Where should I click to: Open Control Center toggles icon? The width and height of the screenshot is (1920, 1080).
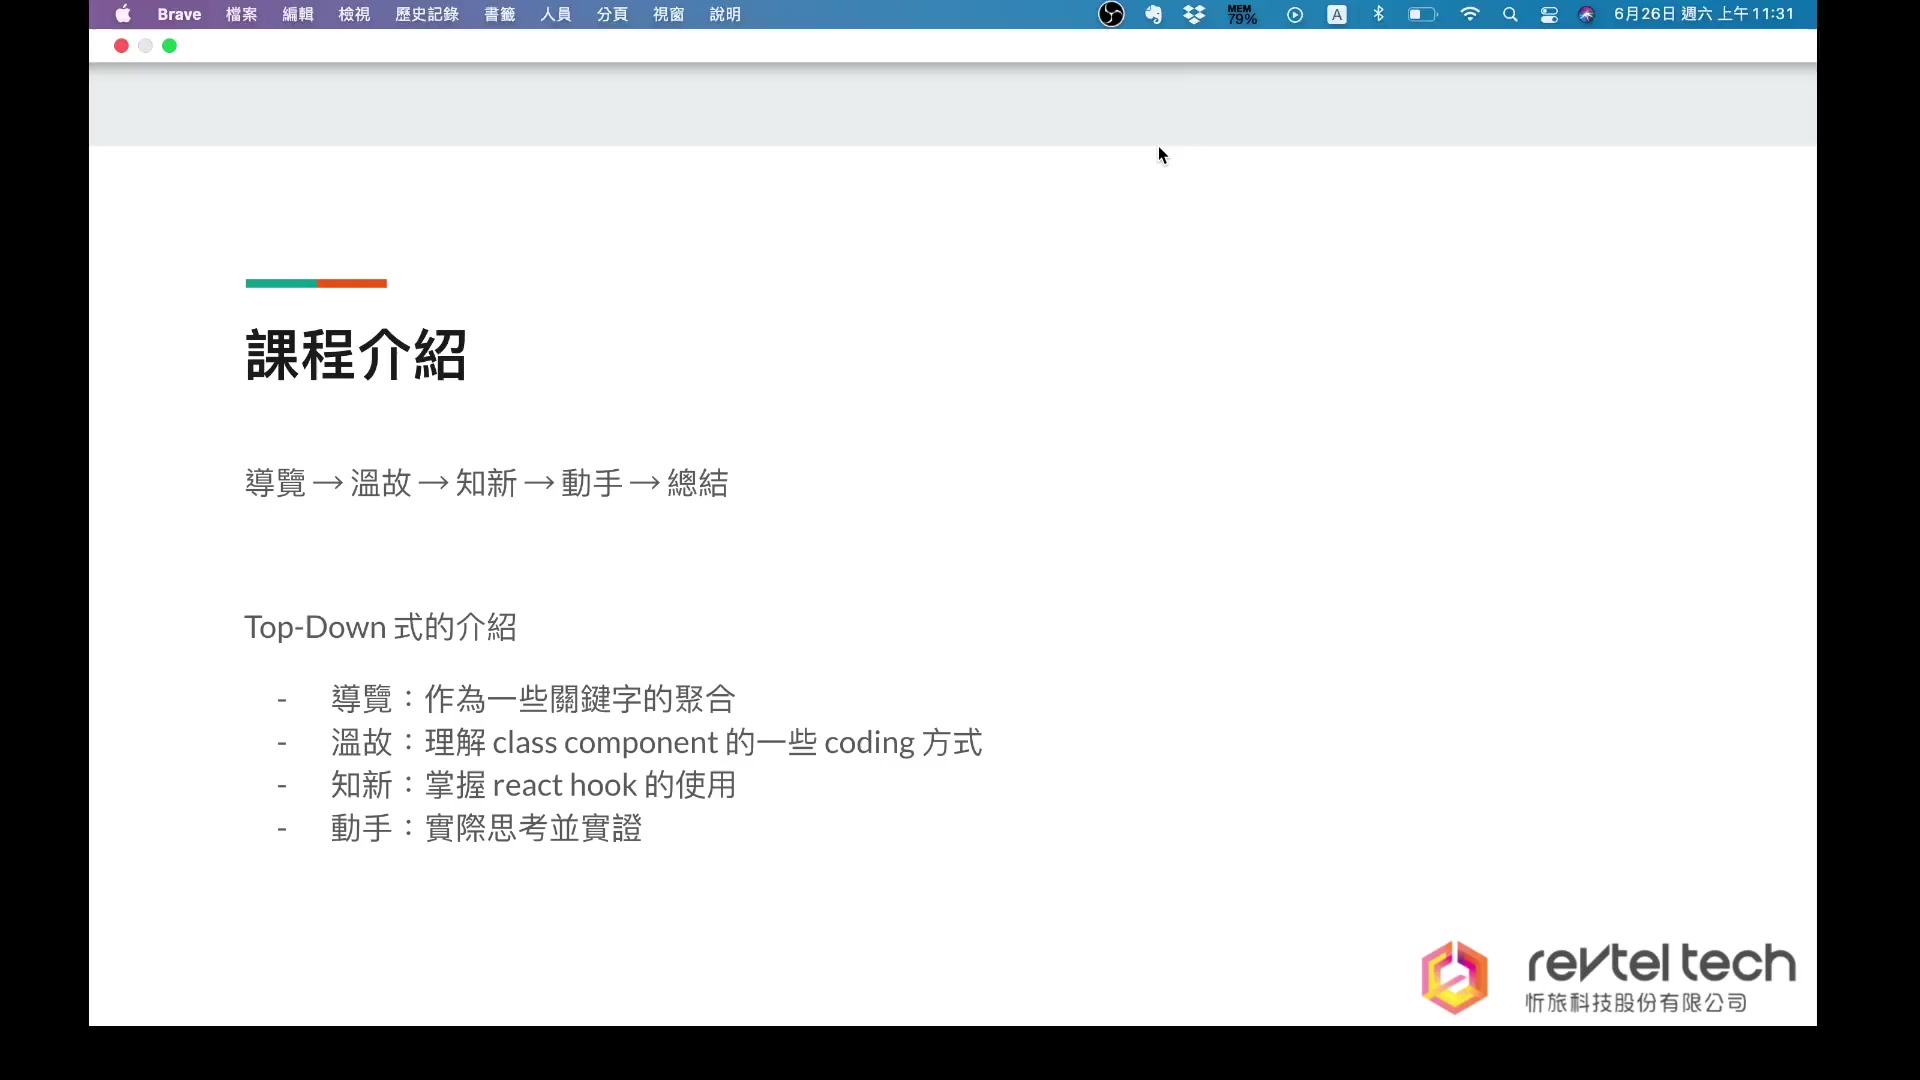1549,14
